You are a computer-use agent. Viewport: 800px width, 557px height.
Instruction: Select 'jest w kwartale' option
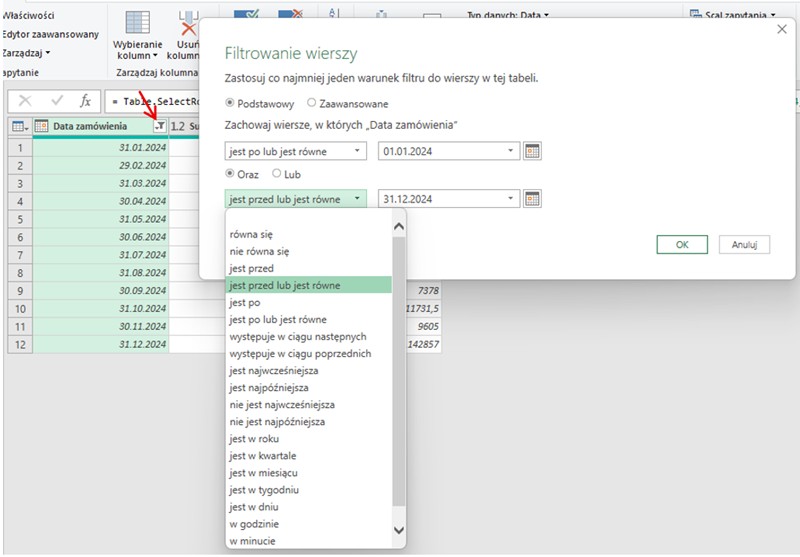click(x=308, y=456)
